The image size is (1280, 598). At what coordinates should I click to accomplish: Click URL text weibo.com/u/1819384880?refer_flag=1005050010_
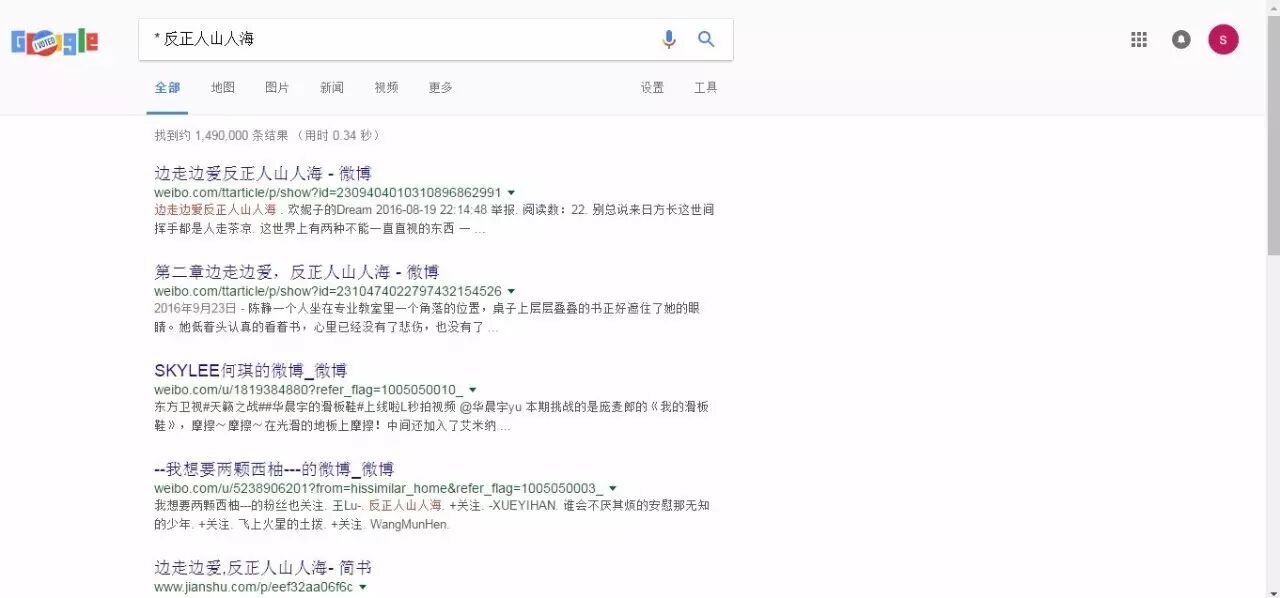(309, 389)
